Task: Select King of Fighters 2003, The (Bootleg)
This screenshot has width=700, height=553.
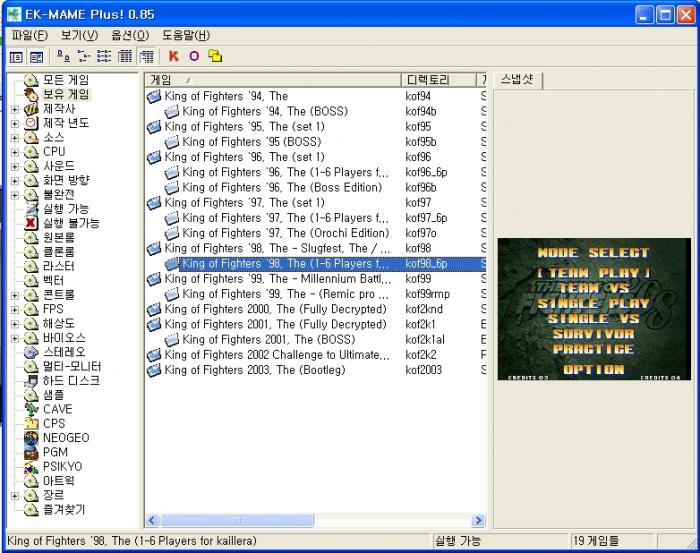Action: pyautogui.click(x=255, y=370)
